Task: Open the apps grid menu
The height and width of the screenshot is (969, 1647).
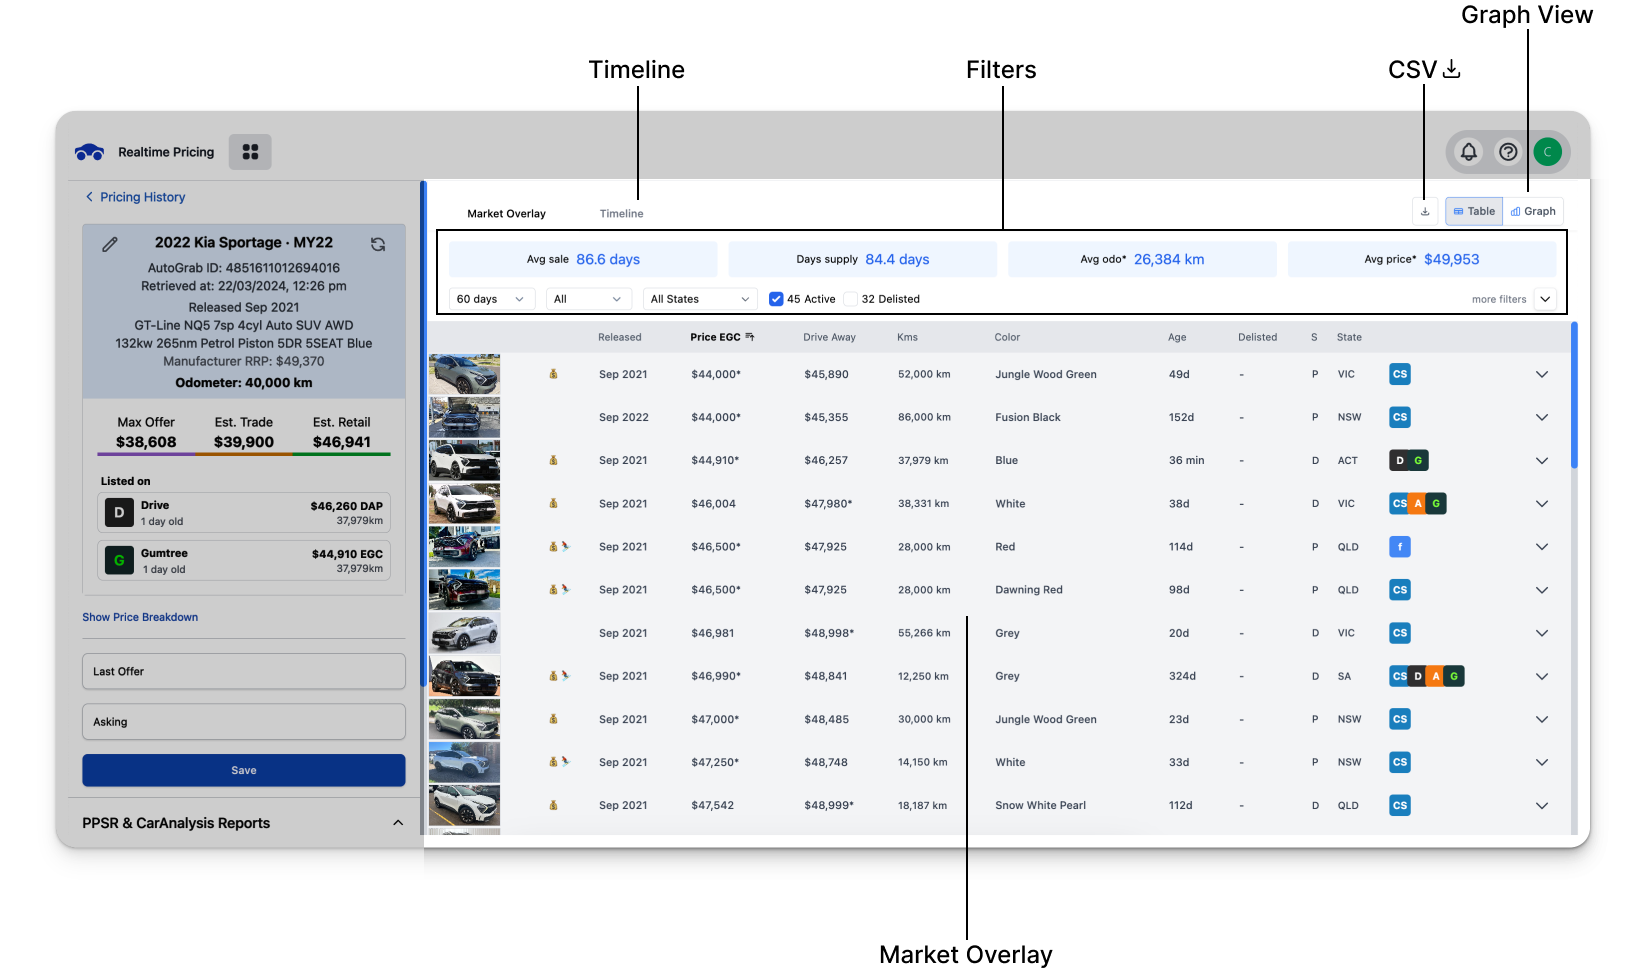Action: click(x=250, y=152)
